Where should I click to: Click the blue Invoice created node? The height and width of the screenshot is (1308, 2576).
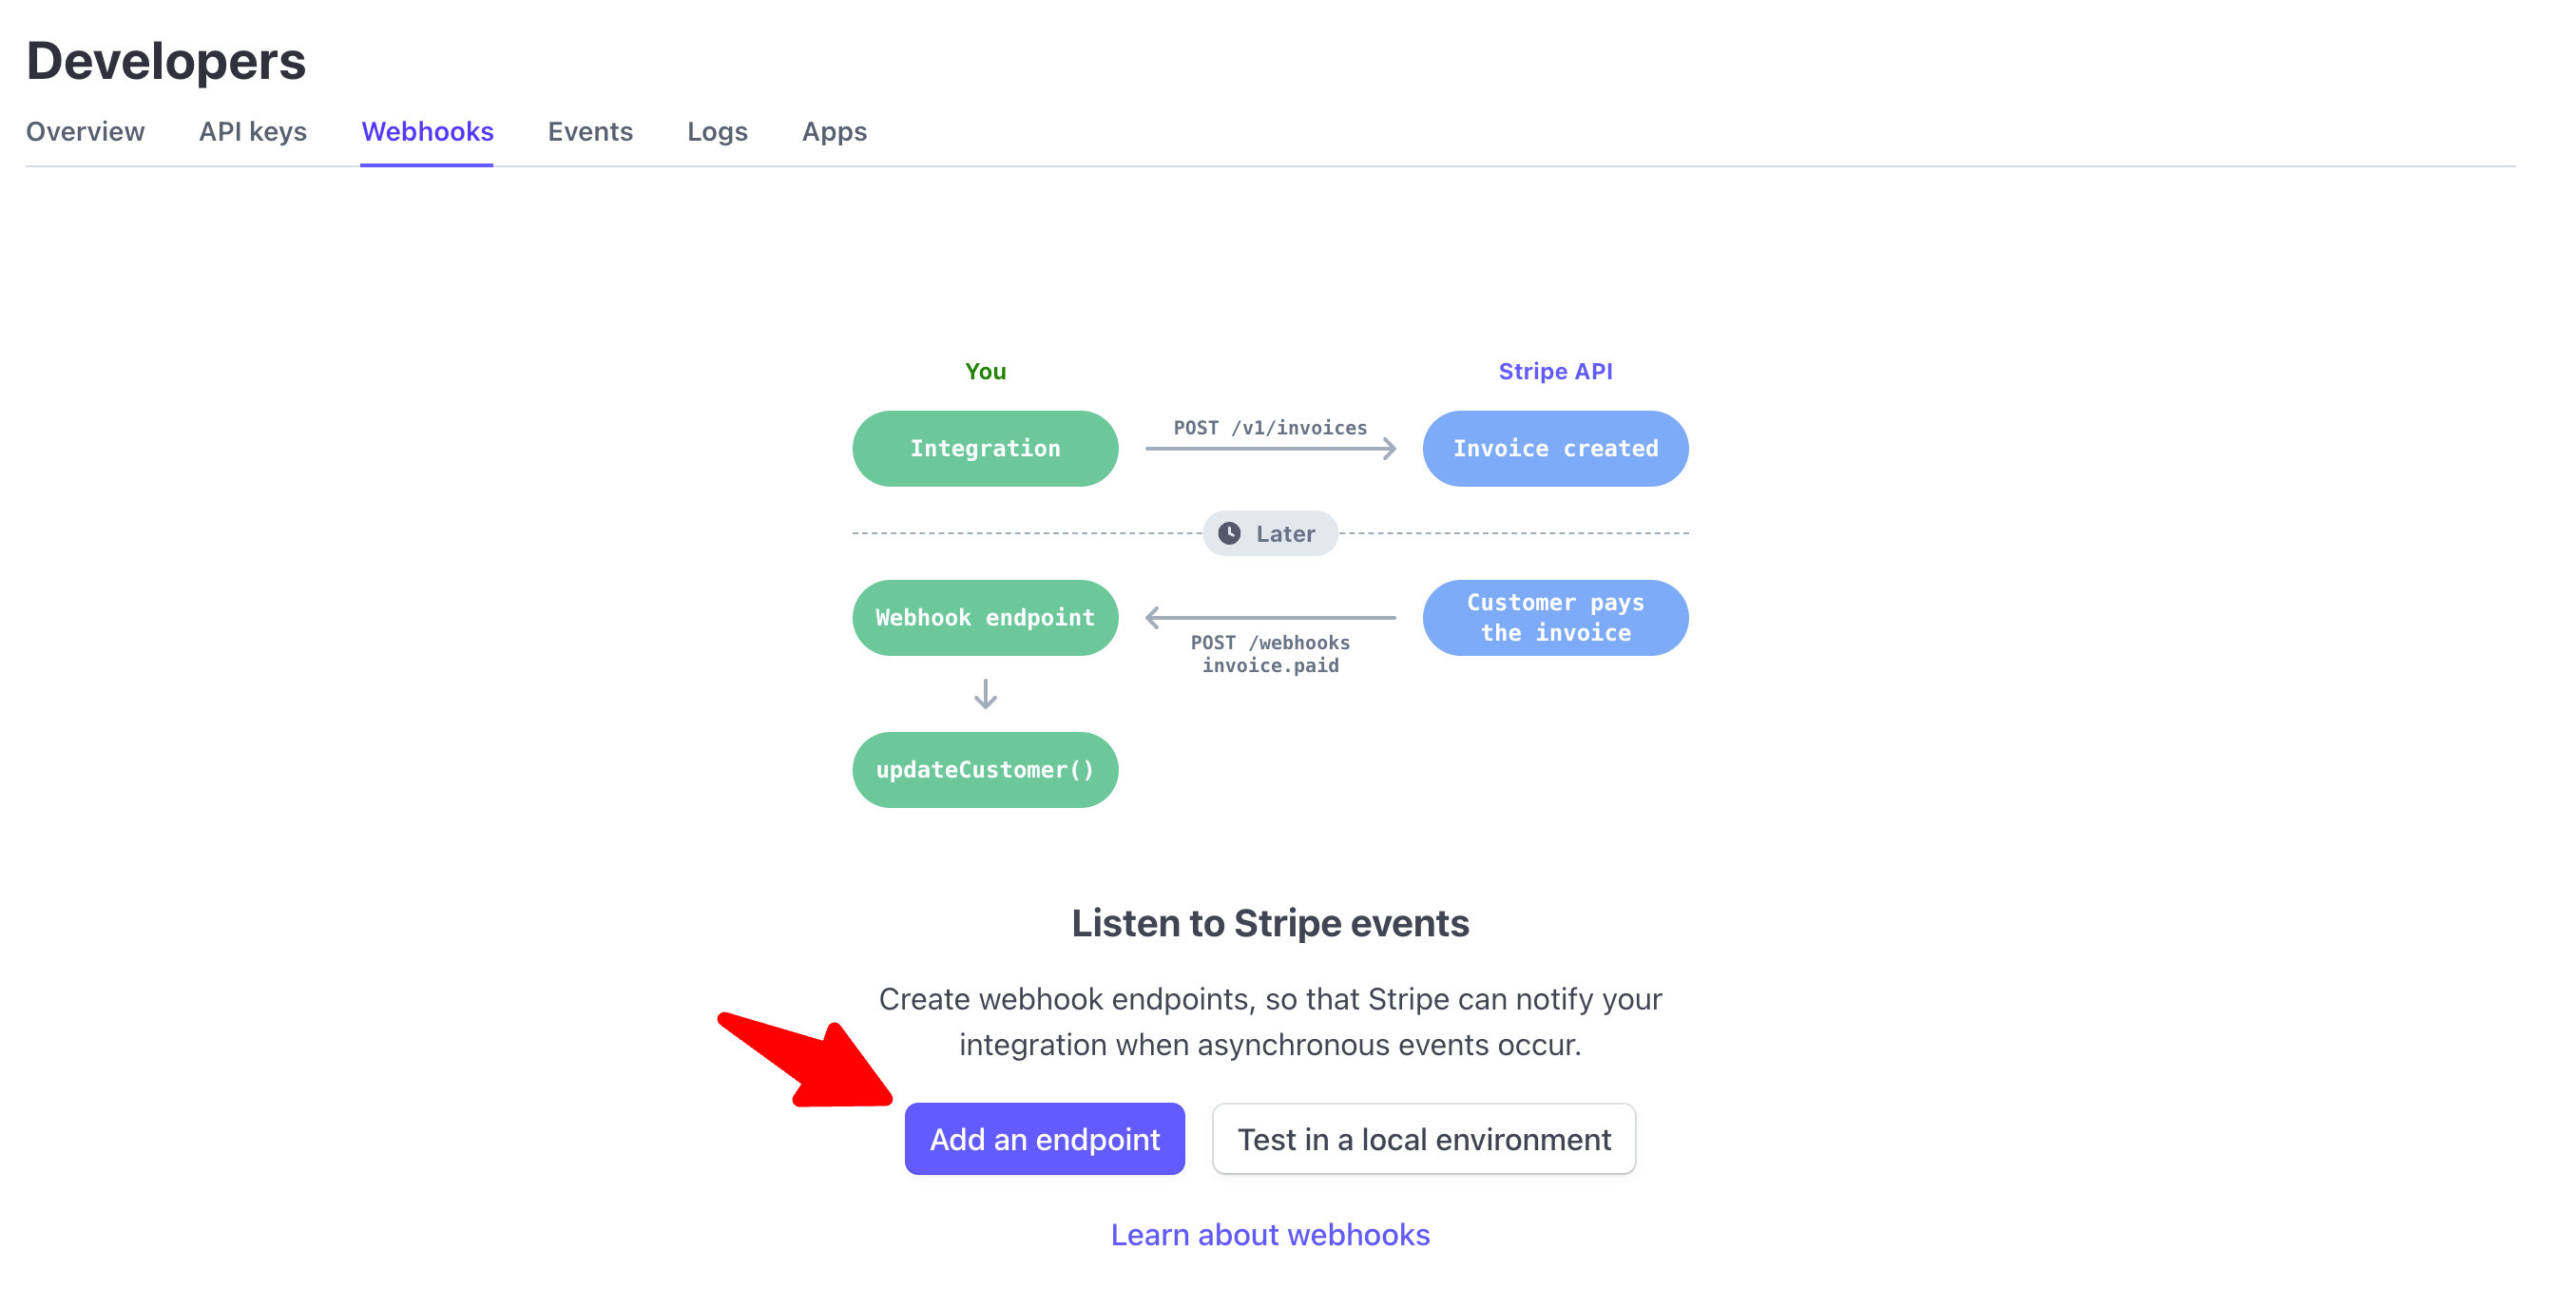tap(1555, 448)
